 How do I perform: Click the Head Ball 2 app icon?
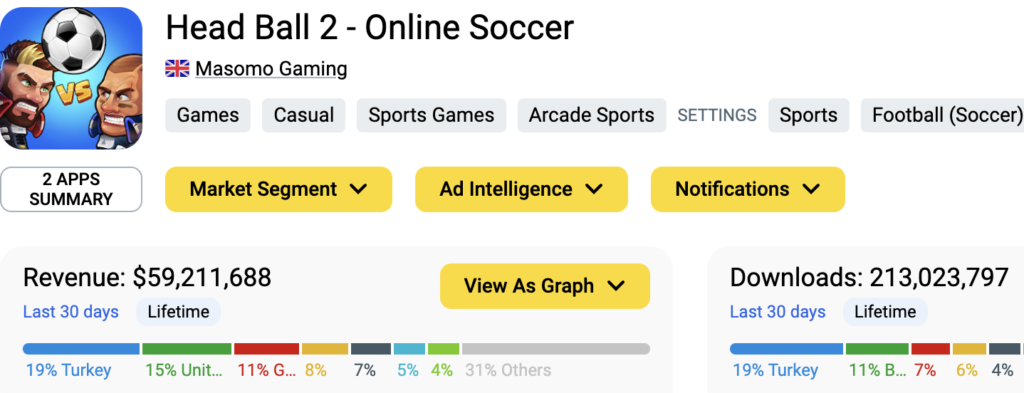[71, 78]
